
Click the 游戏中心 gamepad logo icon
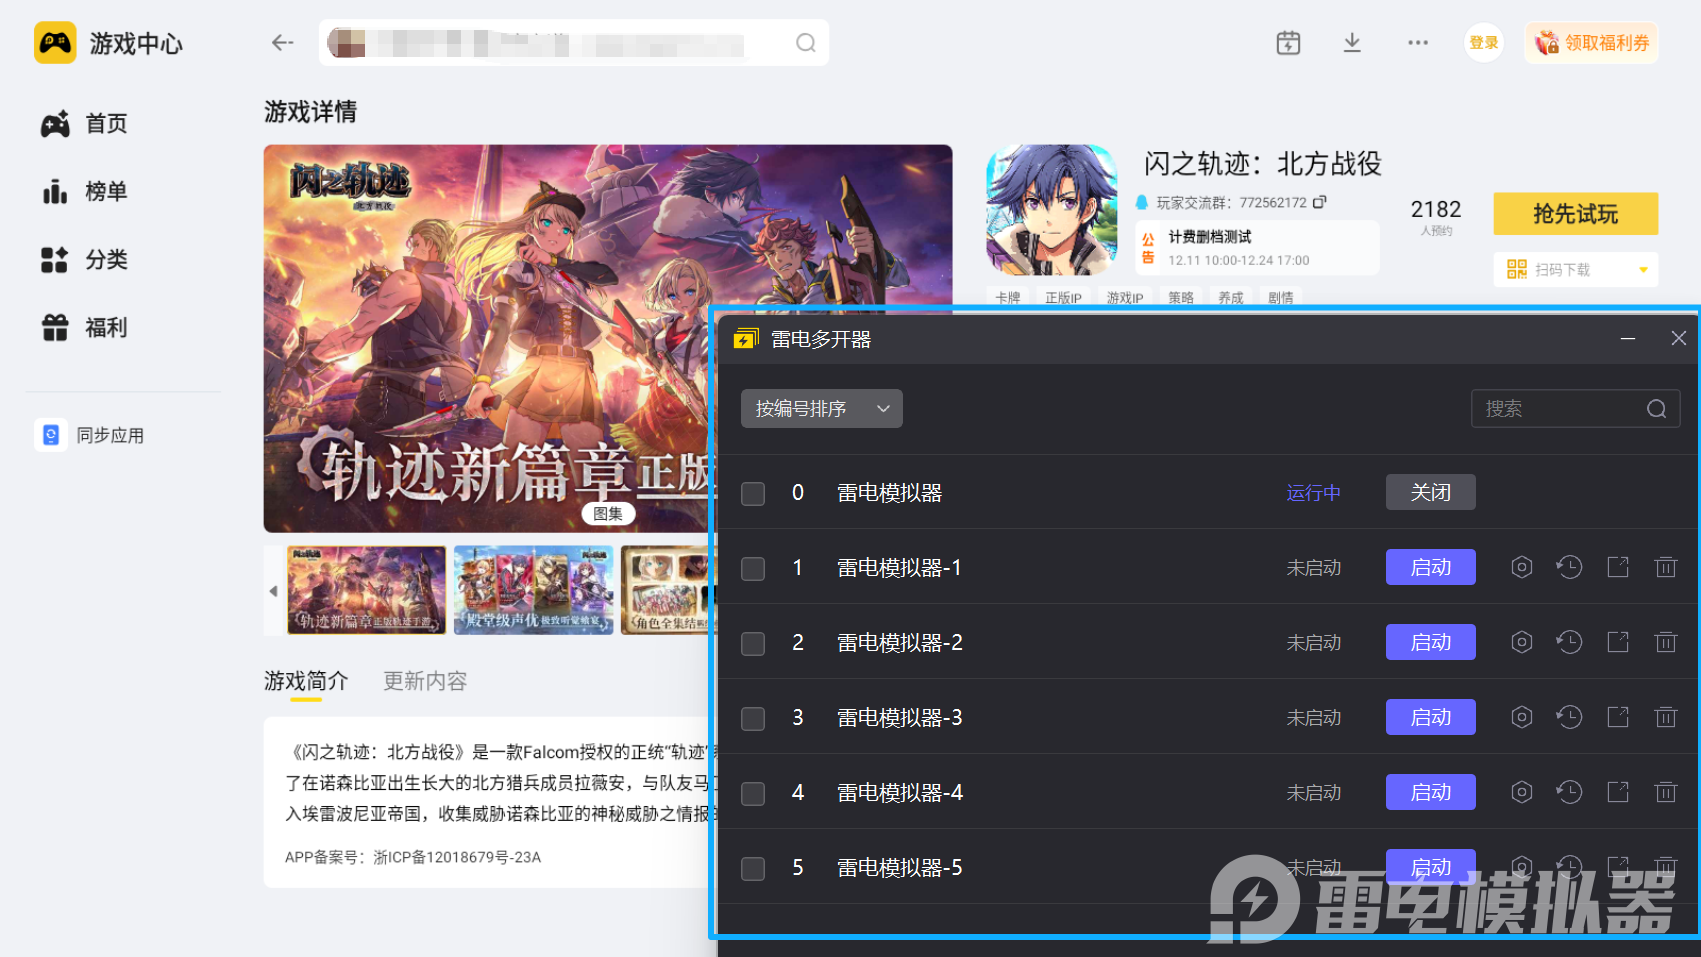[55, 43]
